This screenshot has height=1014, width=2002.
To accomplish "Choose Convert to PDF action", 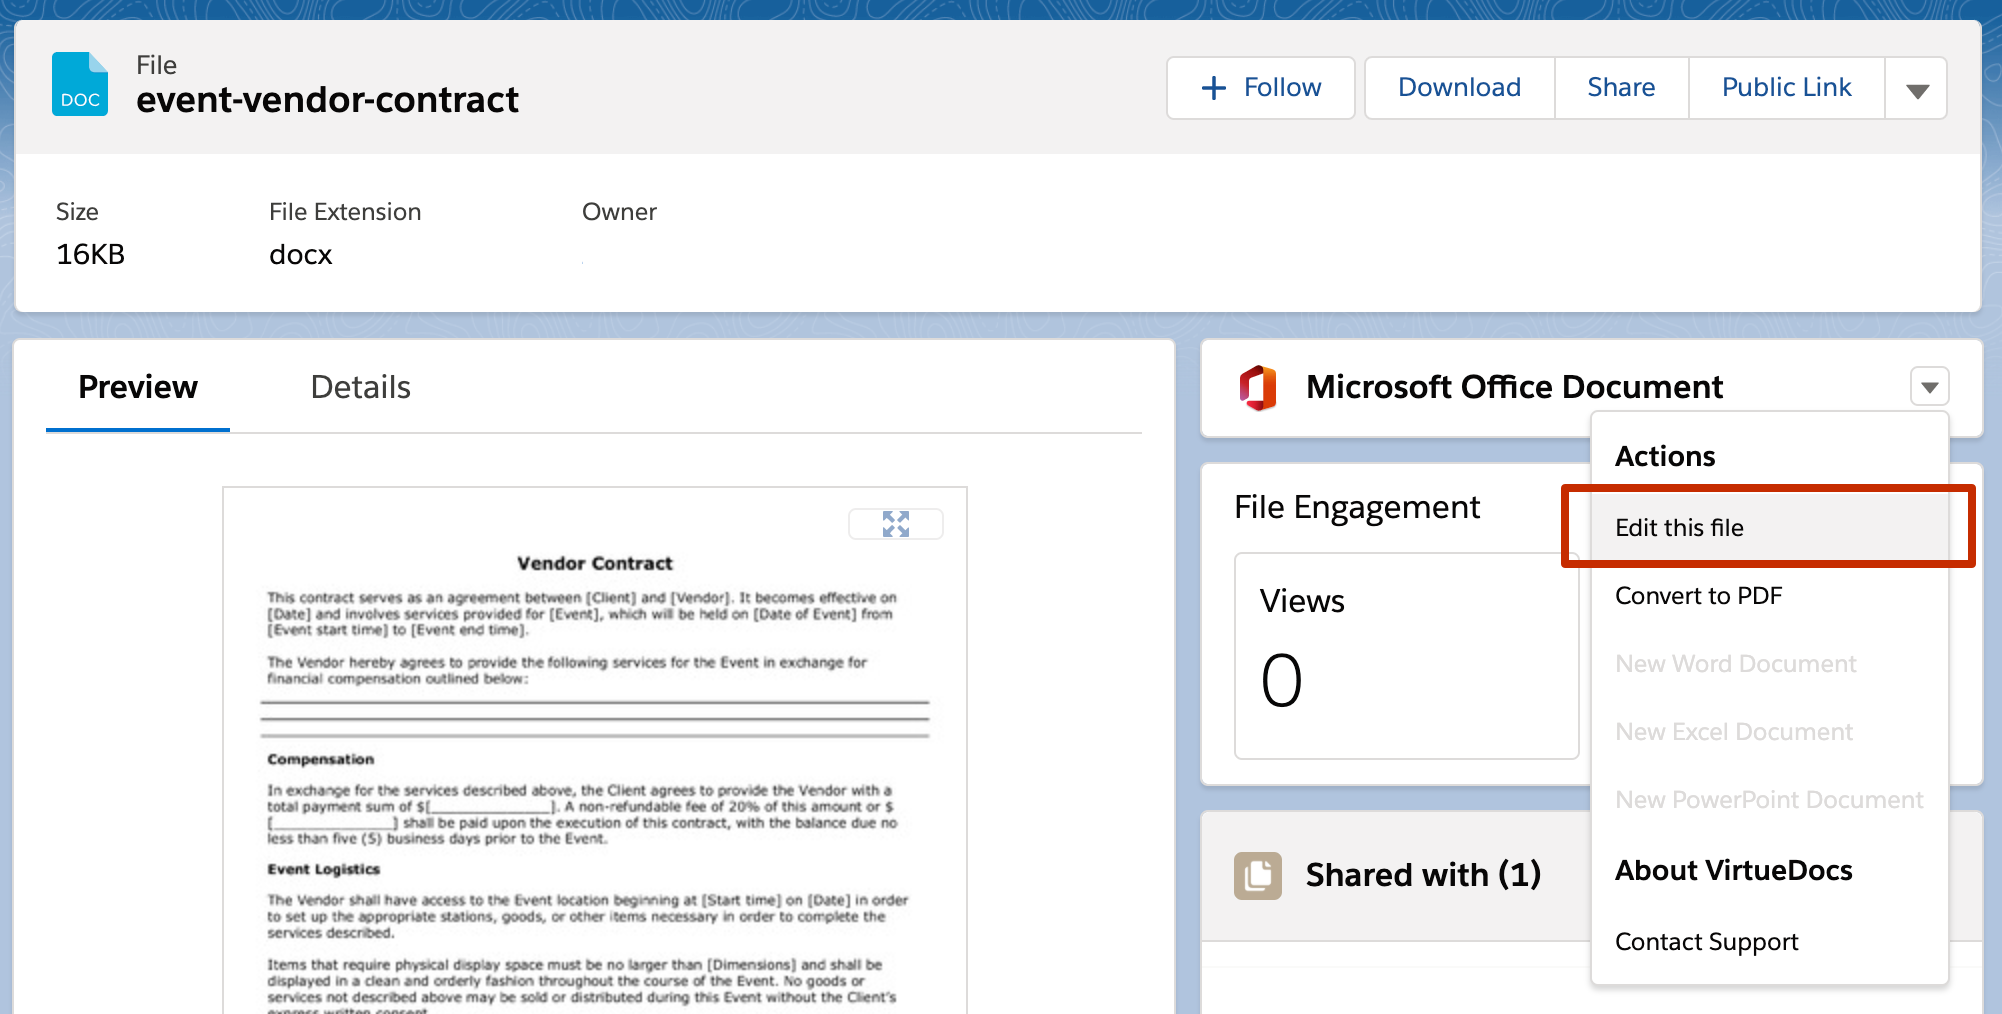I will (x=1698, y=595).
